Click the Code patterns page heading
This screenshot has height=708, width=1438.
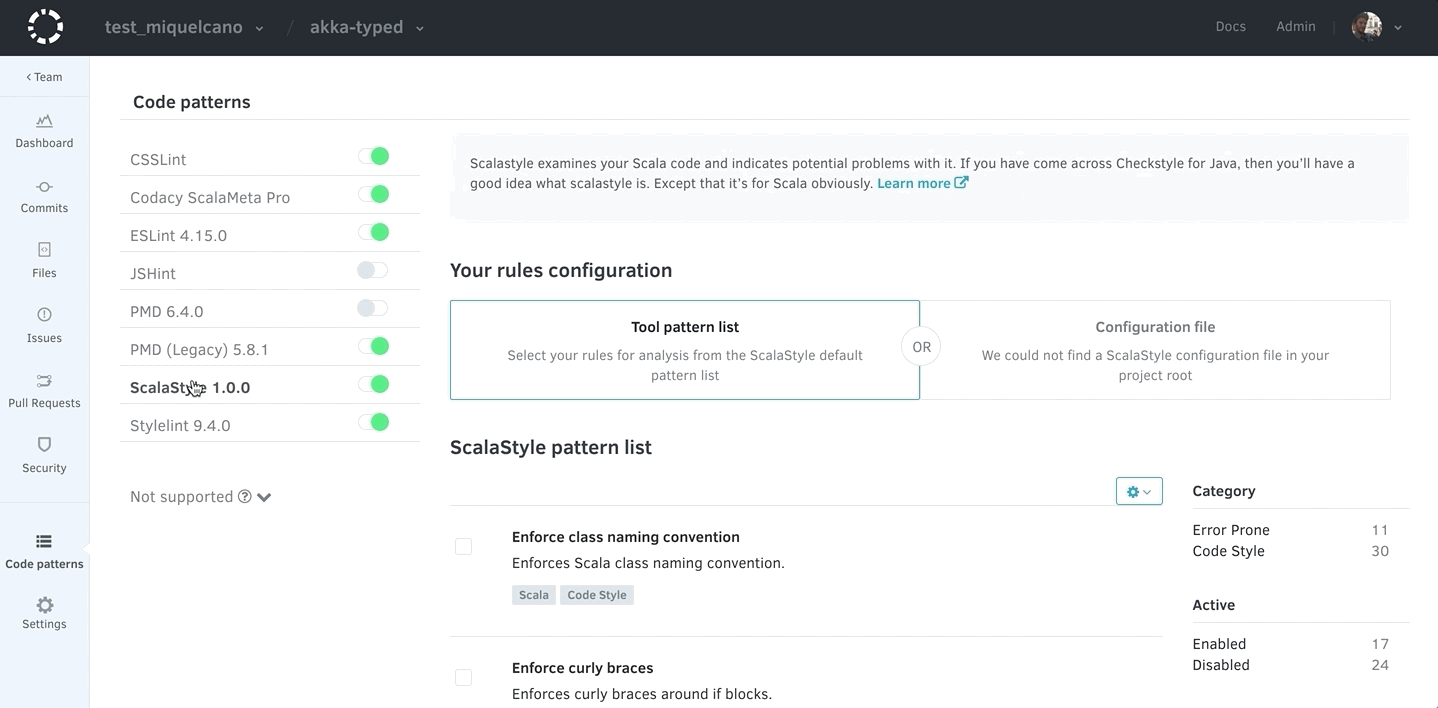[192, 102]
